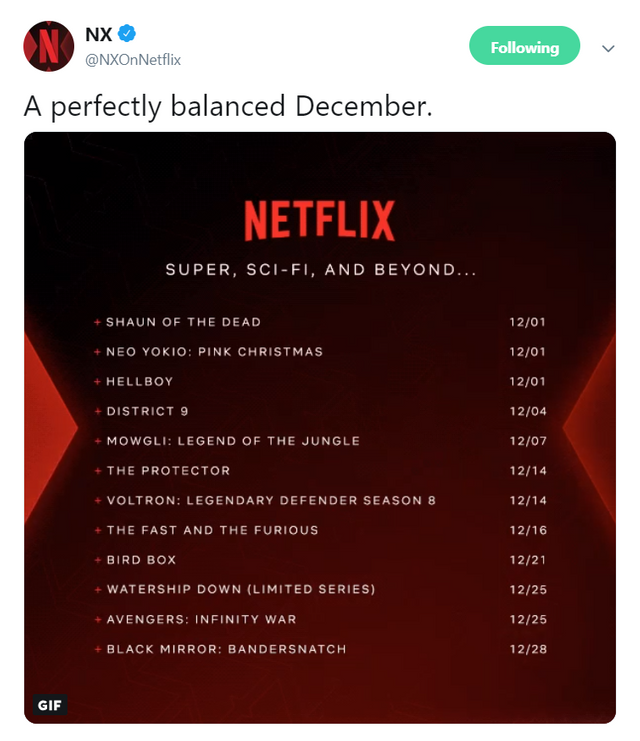This screenshot has height=741, width=640.
Task: Click the plus icon beside Bird Box
Action: point(97,560)
